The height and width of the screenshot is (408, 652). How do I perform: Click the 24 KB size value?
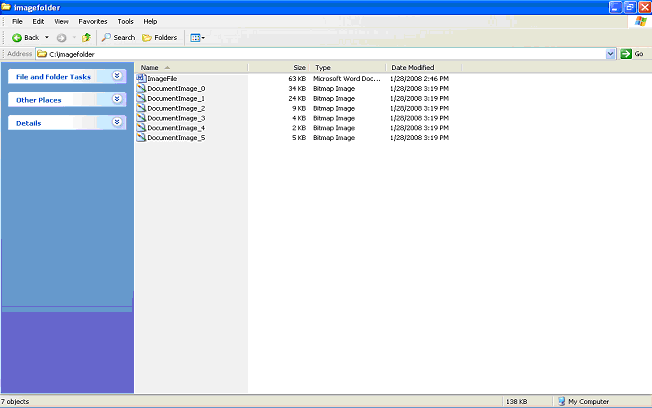[x=297, y=99]
